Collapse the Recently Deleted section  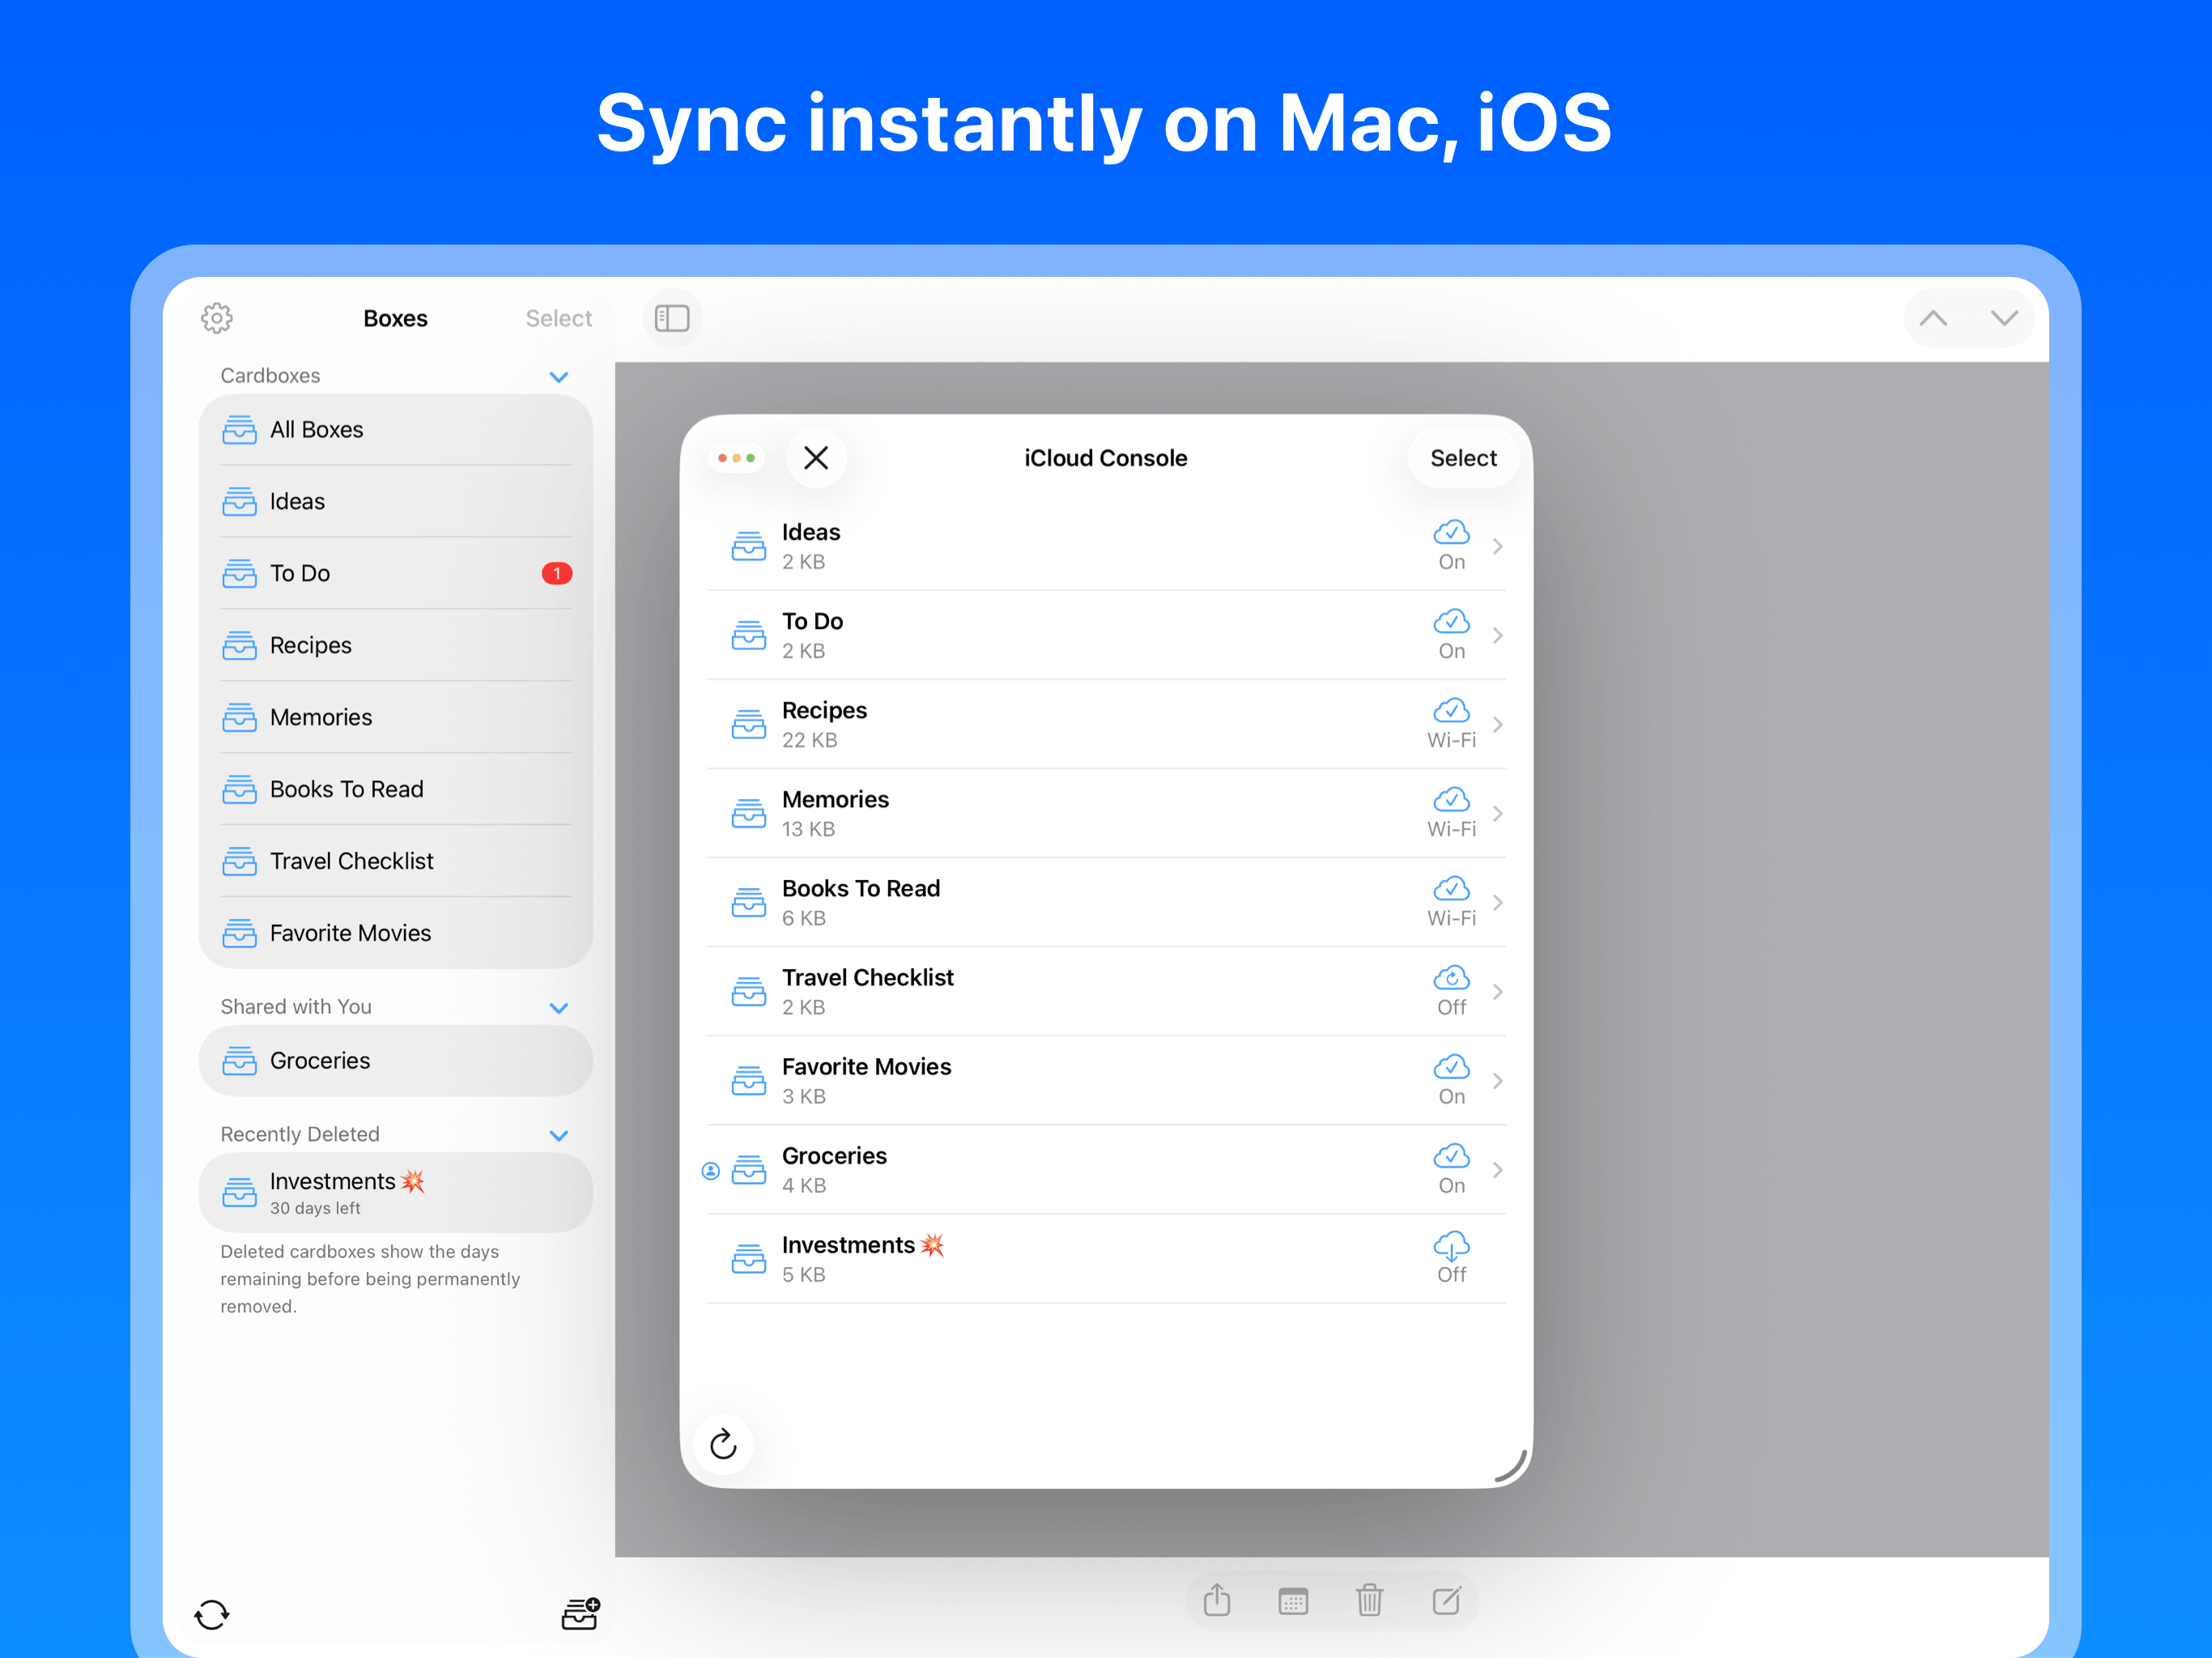coord(559,1135)
